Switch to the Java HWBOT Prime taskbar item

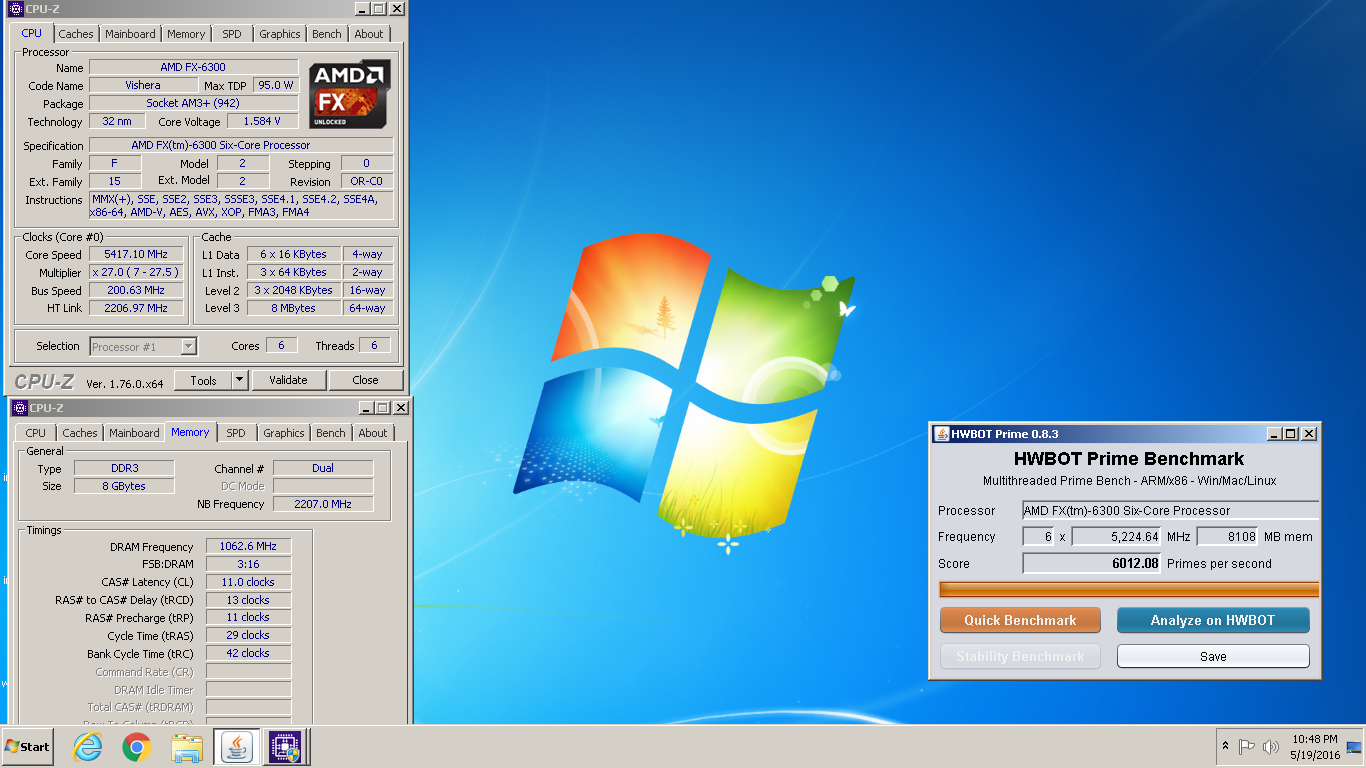click(x=237, y=747)
